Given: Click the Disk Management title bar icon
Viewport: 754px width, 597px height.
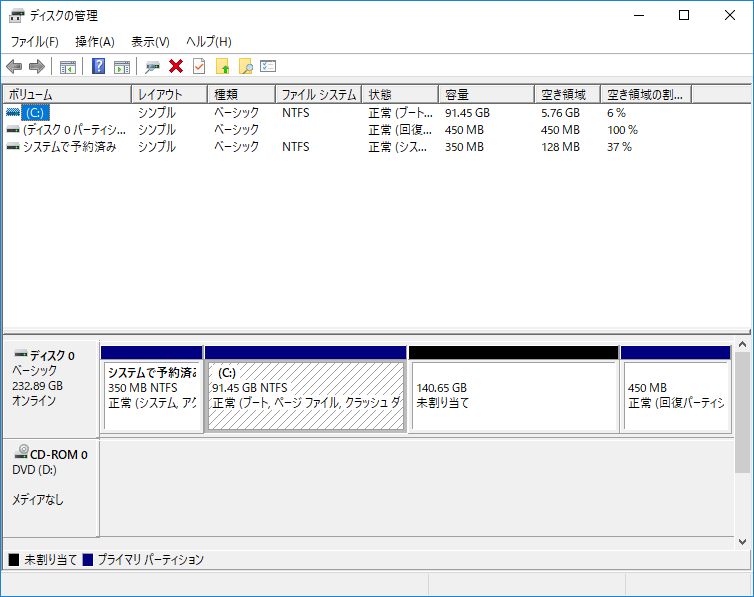Looking at the screenshot, I should point(16,16).
